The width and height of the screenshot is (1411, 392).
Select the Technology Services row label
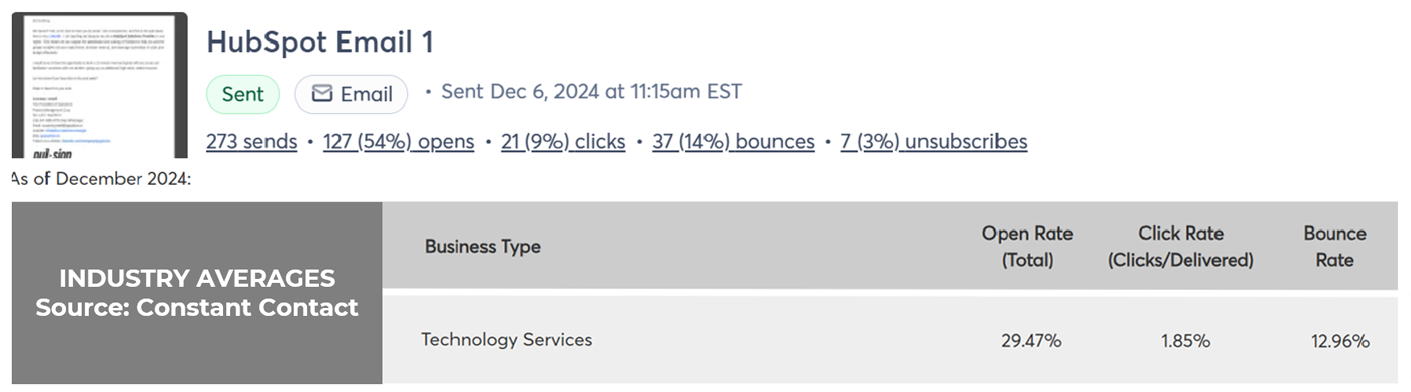[x=507, y=340]
